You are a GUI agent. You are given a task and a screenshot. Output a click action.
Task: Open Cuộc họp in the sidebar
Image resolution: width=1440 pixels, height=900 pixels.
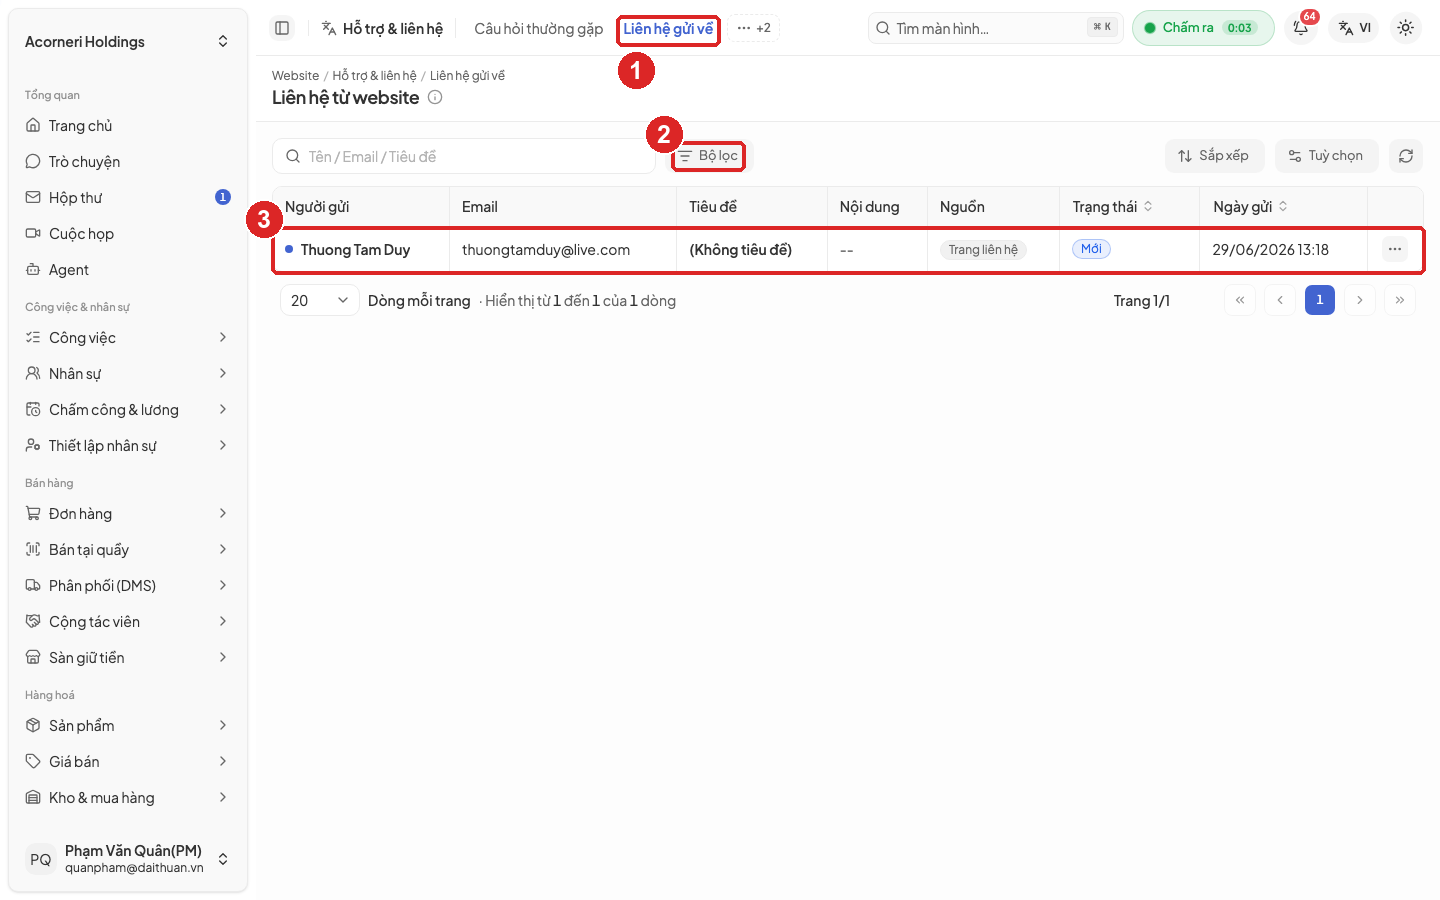pyautogui.click(x=128, y=234)
